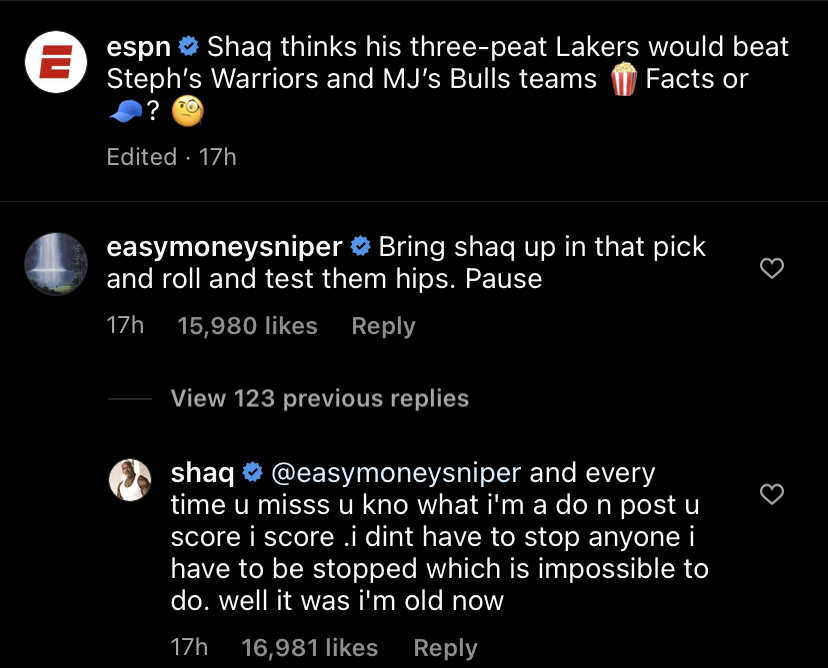View the 16,981 likes on shaq's comment
The width and height of the screenshot is (828, 668).
tap(309, 647)
